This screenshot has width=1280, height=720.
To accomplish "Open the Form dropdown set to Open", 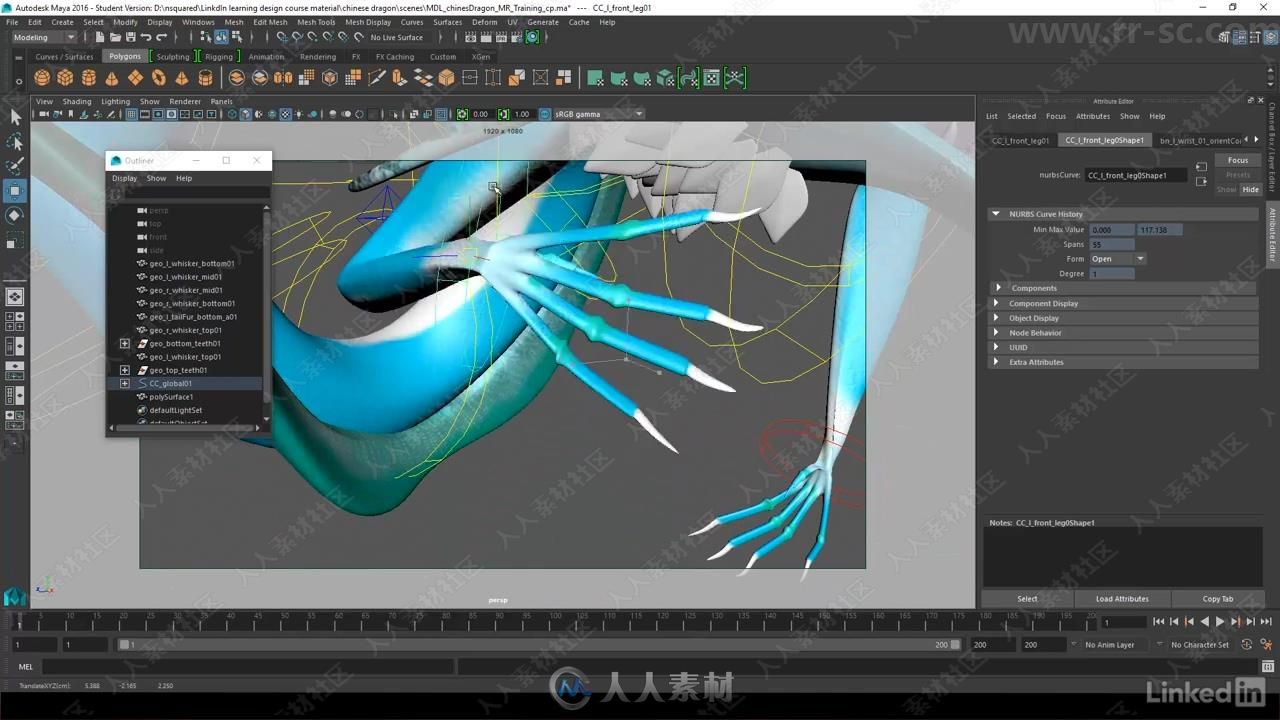I will 1117,259.
